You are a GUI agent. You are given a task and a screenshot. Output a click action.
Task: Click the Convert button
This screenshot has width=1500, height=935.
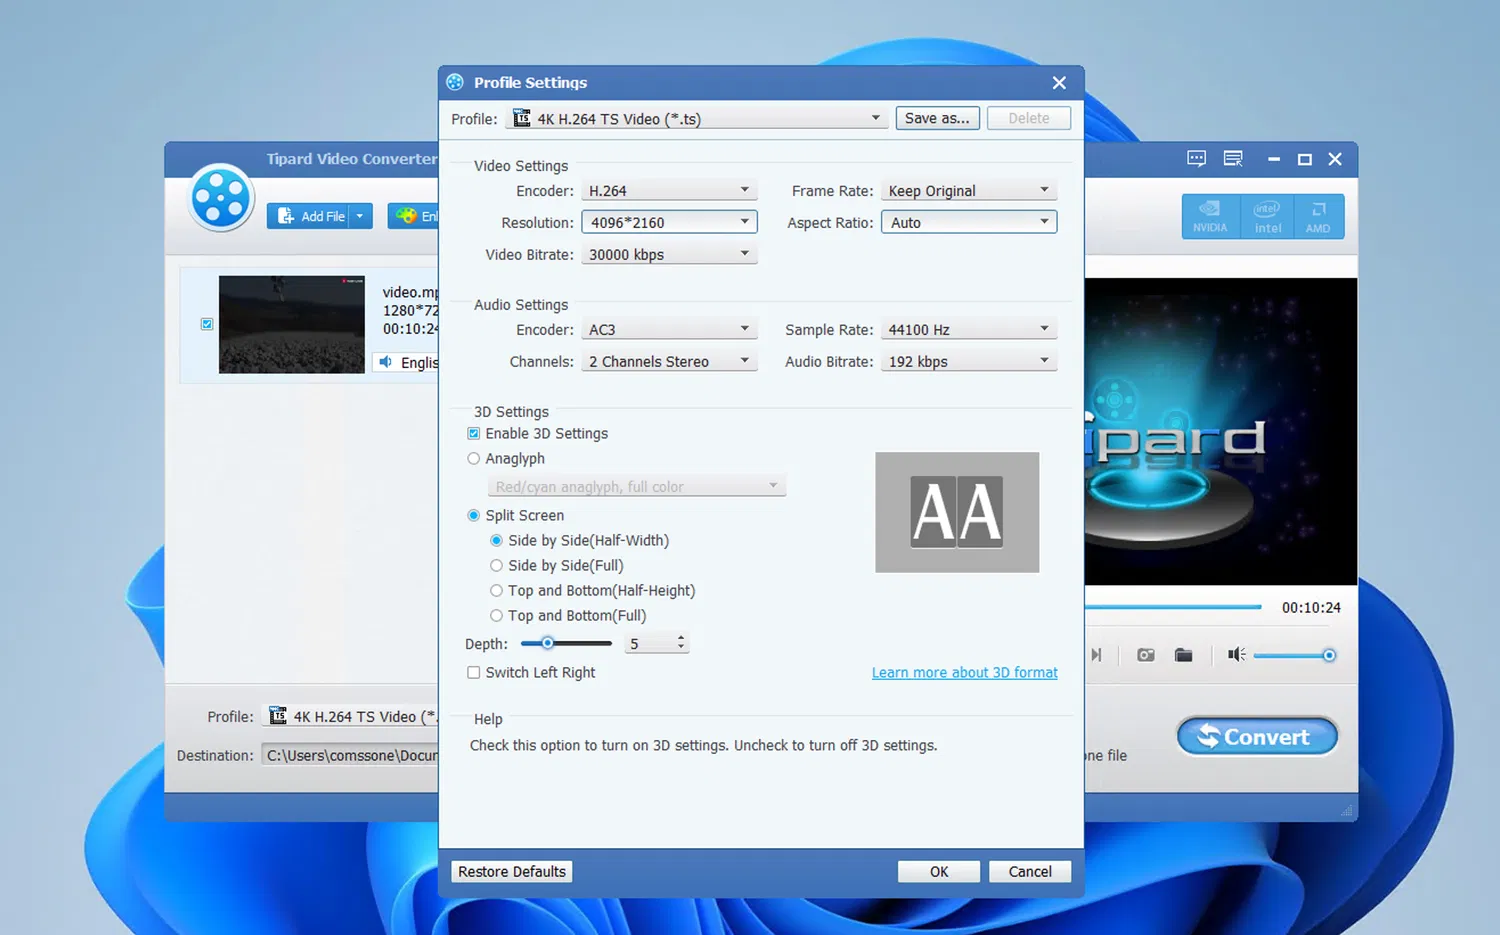pyautogui.click(x=1257, y=737)
